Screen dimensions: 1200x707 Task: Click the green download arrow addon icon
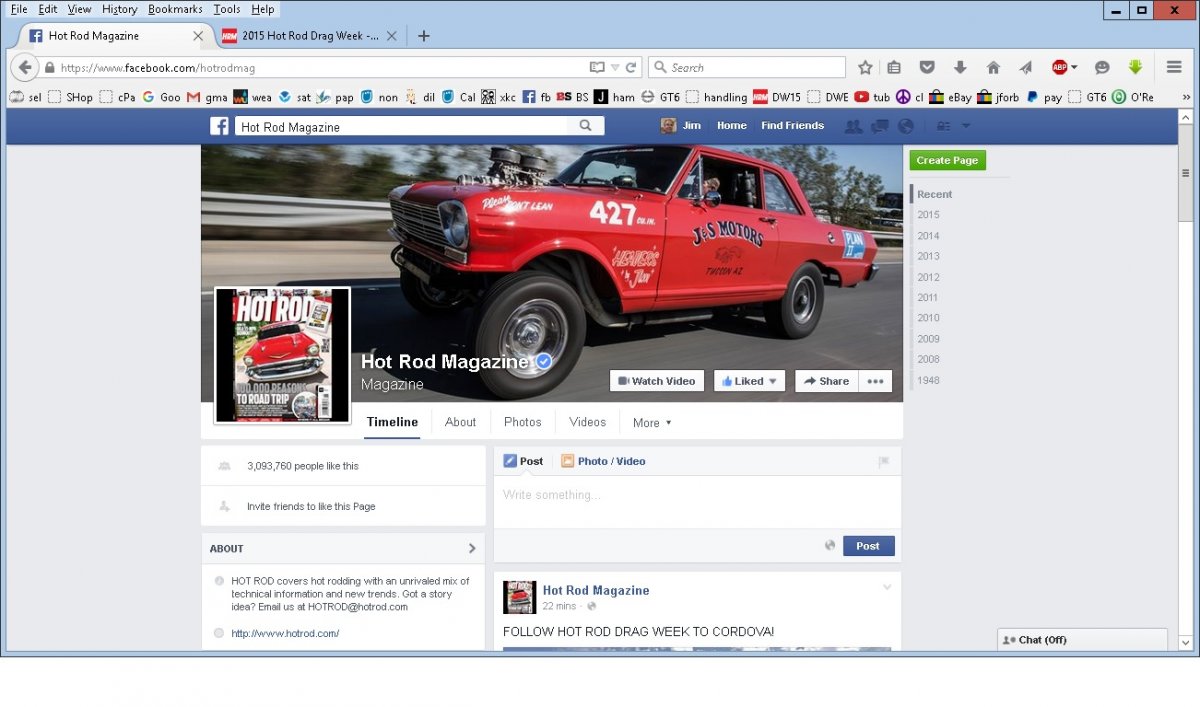tap(1135, 68)
